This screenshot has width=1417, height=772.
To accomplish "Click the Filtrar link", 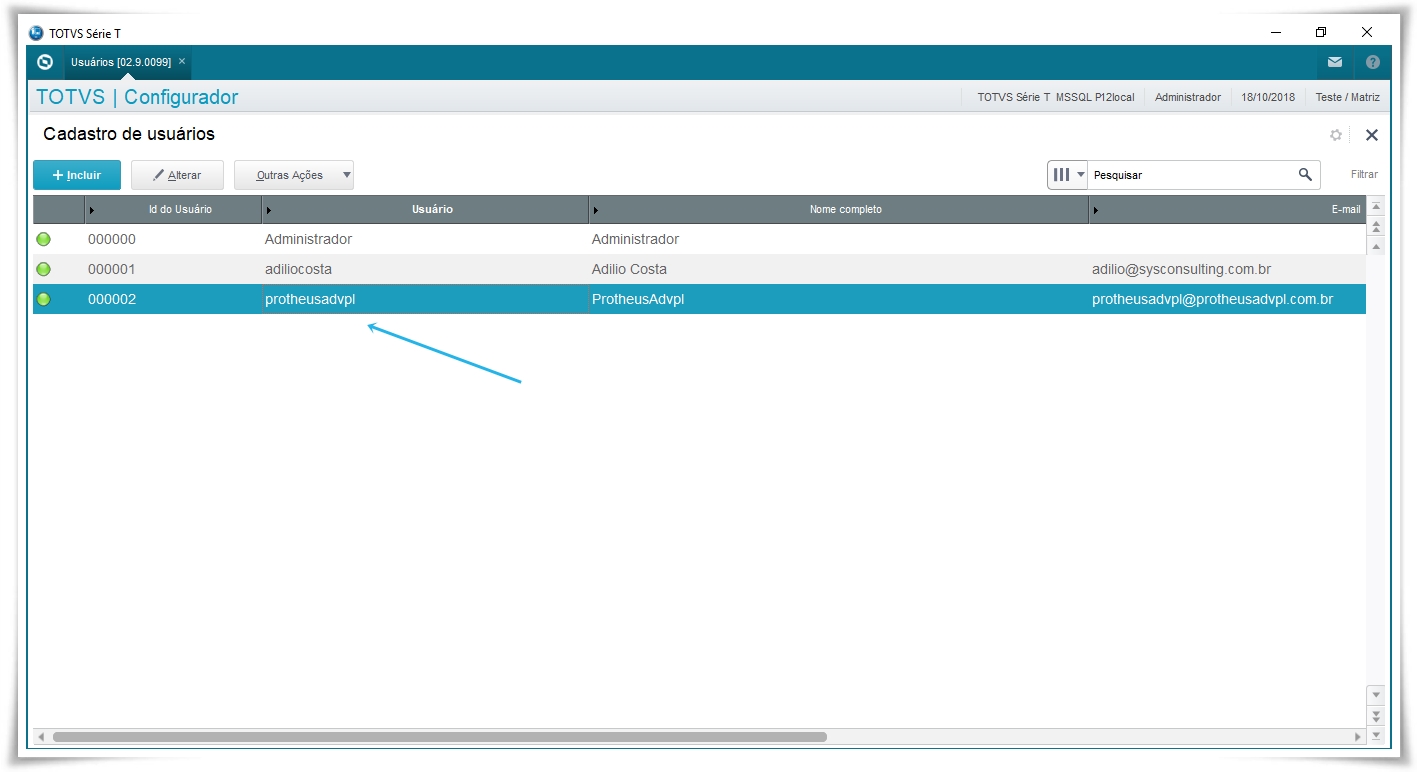I will pyautogui.click(x=1364, y=174).
